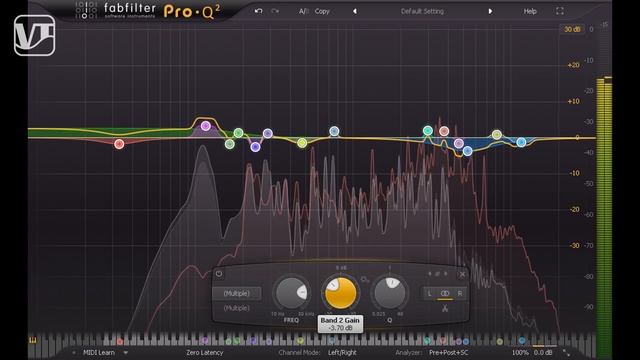Redo the last undone change

click(x=275, y=11)
